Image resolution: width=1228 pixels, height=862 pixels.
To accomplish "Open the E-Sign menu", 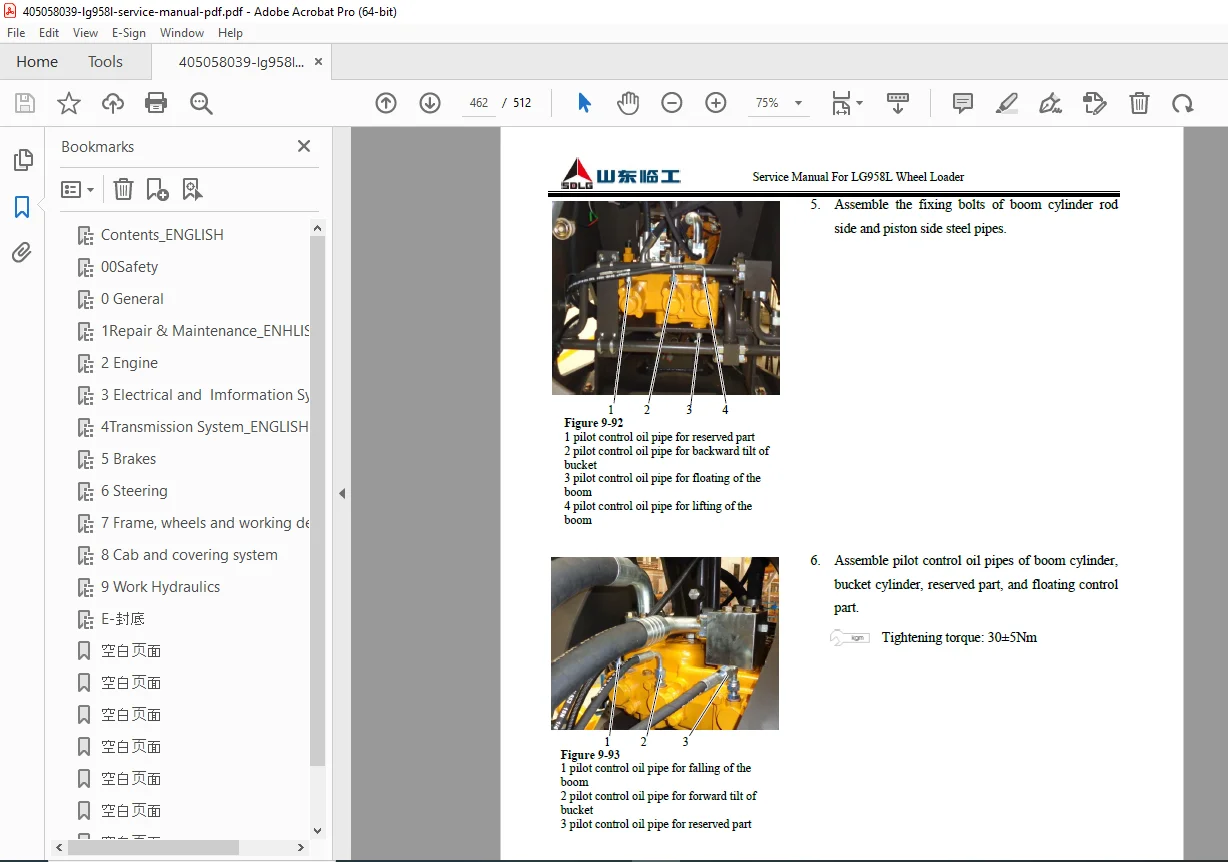I will (x=129, y=32).
